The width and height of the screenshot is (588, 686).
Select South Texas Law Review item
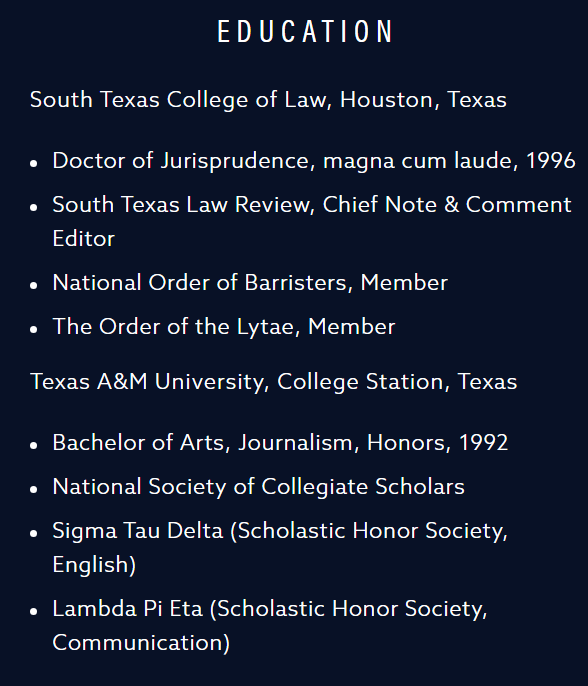click(312, 221)
